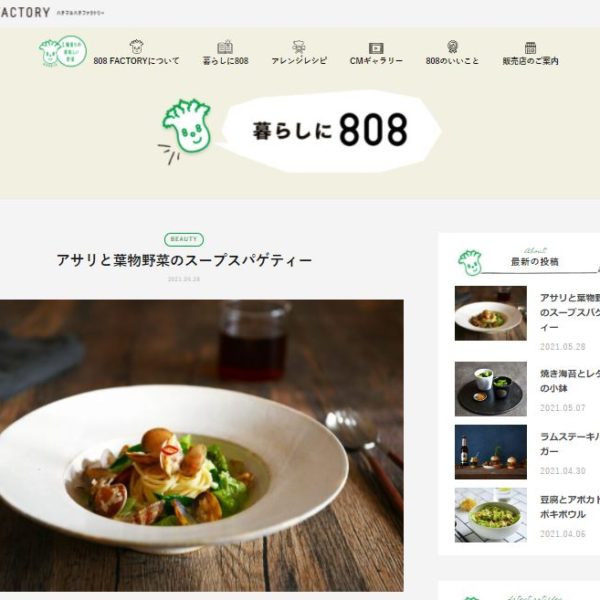Click the BEAUTY category tag
The image size is (600, 600).
pyautogui.click(x=184, y=239)
